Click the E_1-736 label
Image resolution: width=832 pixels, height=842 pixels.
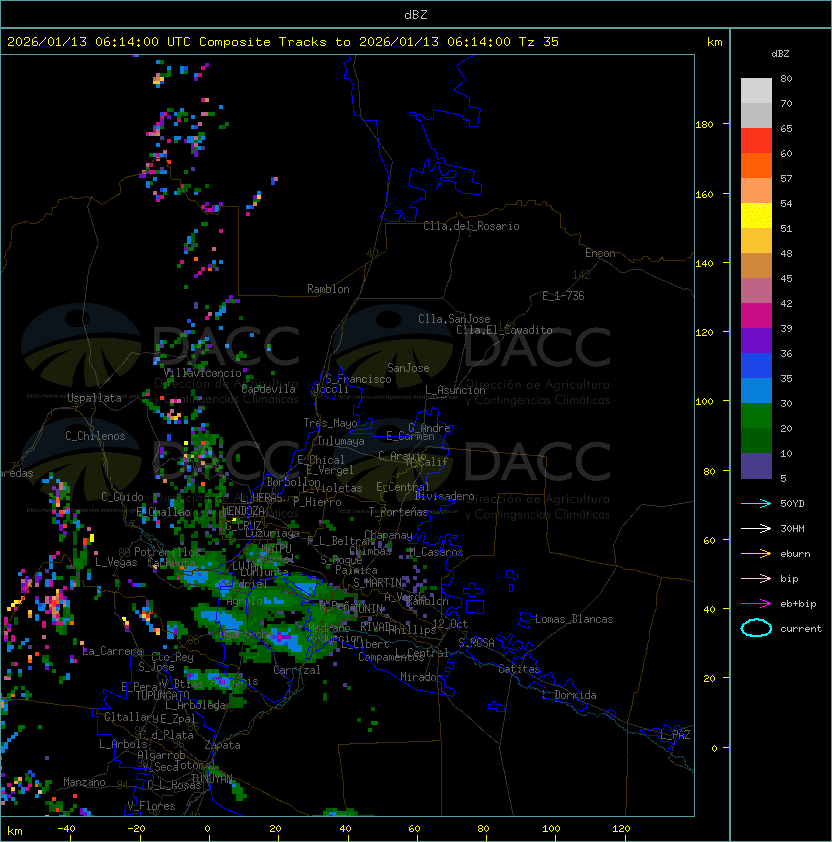pos(563,296)
